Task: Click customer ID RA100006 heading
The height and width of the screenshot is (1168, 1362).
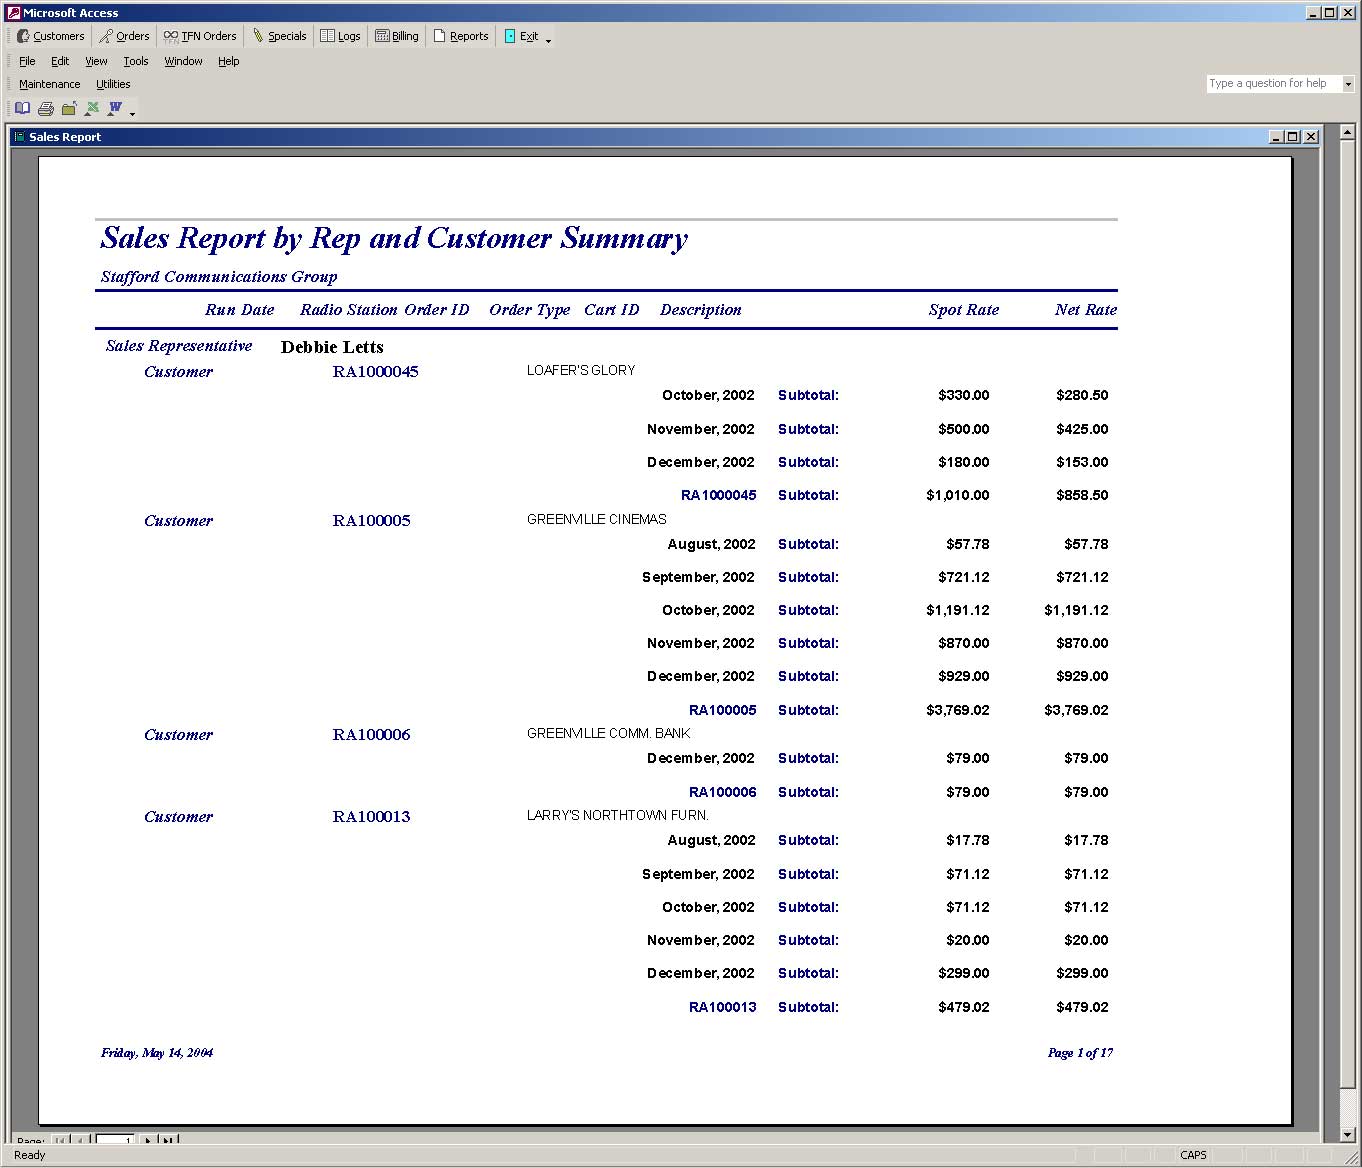Action: [x=371, y=735]
